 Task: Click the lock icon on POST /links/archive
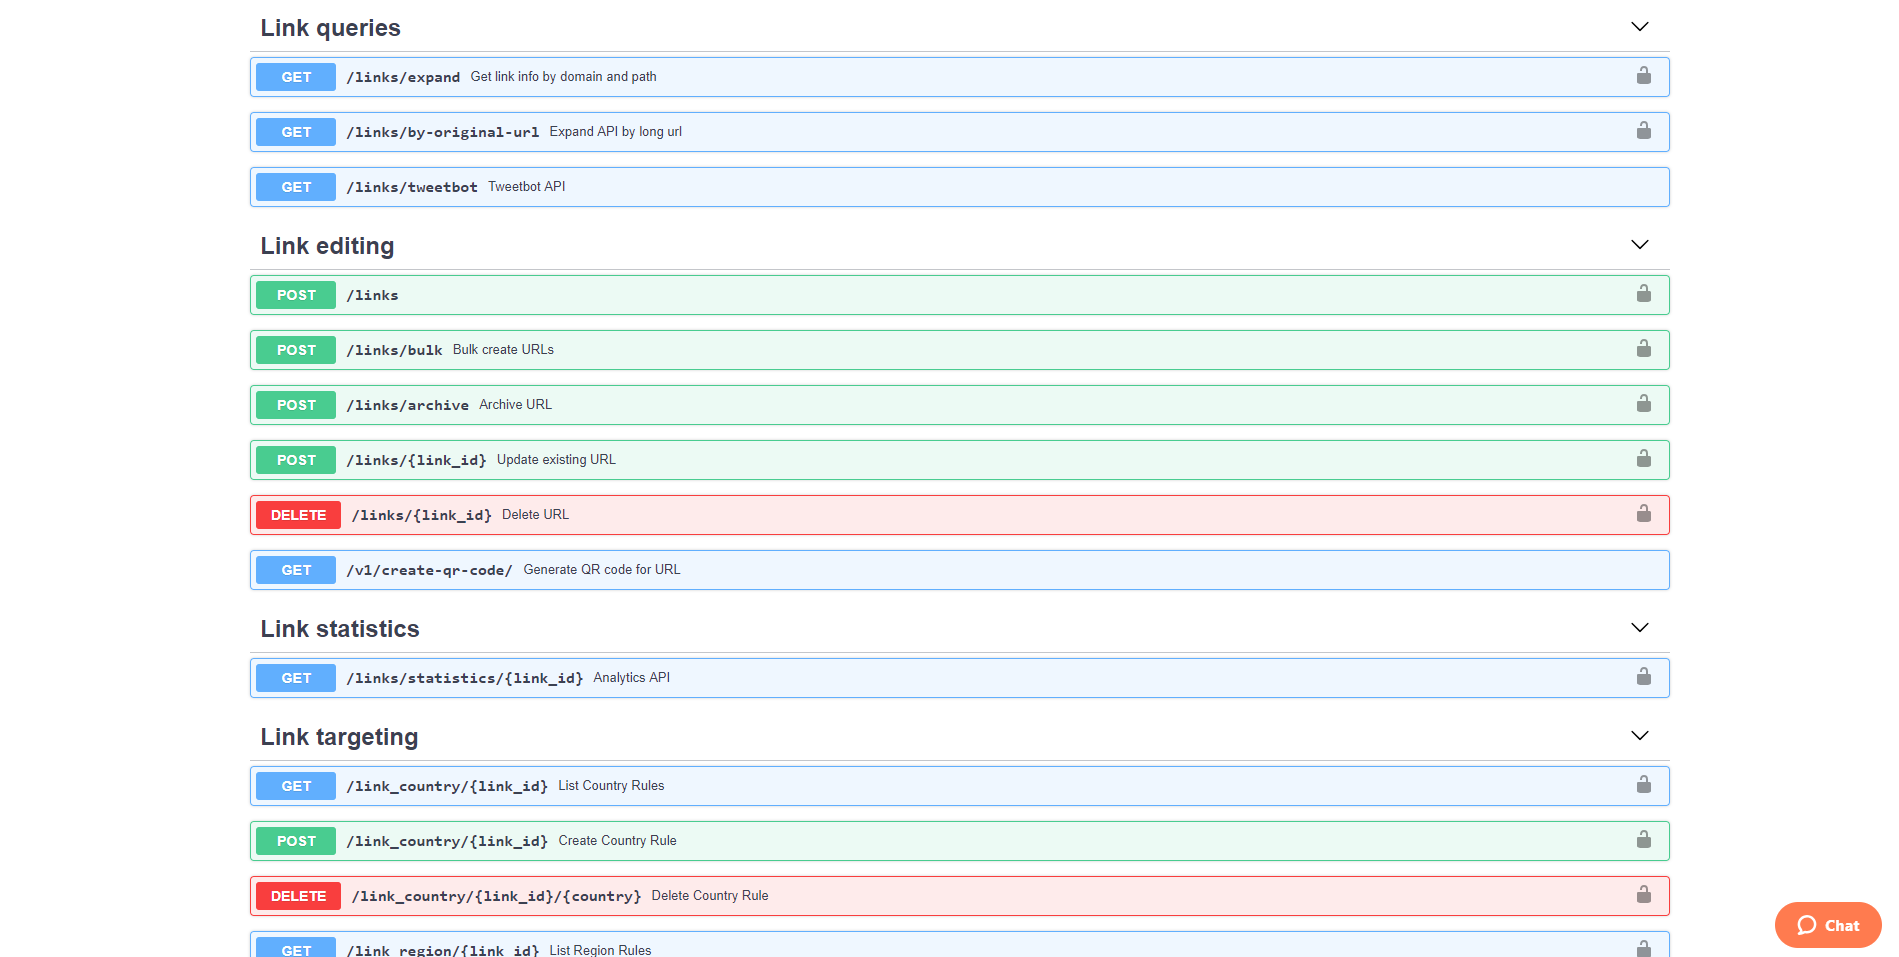(1643, 404)
